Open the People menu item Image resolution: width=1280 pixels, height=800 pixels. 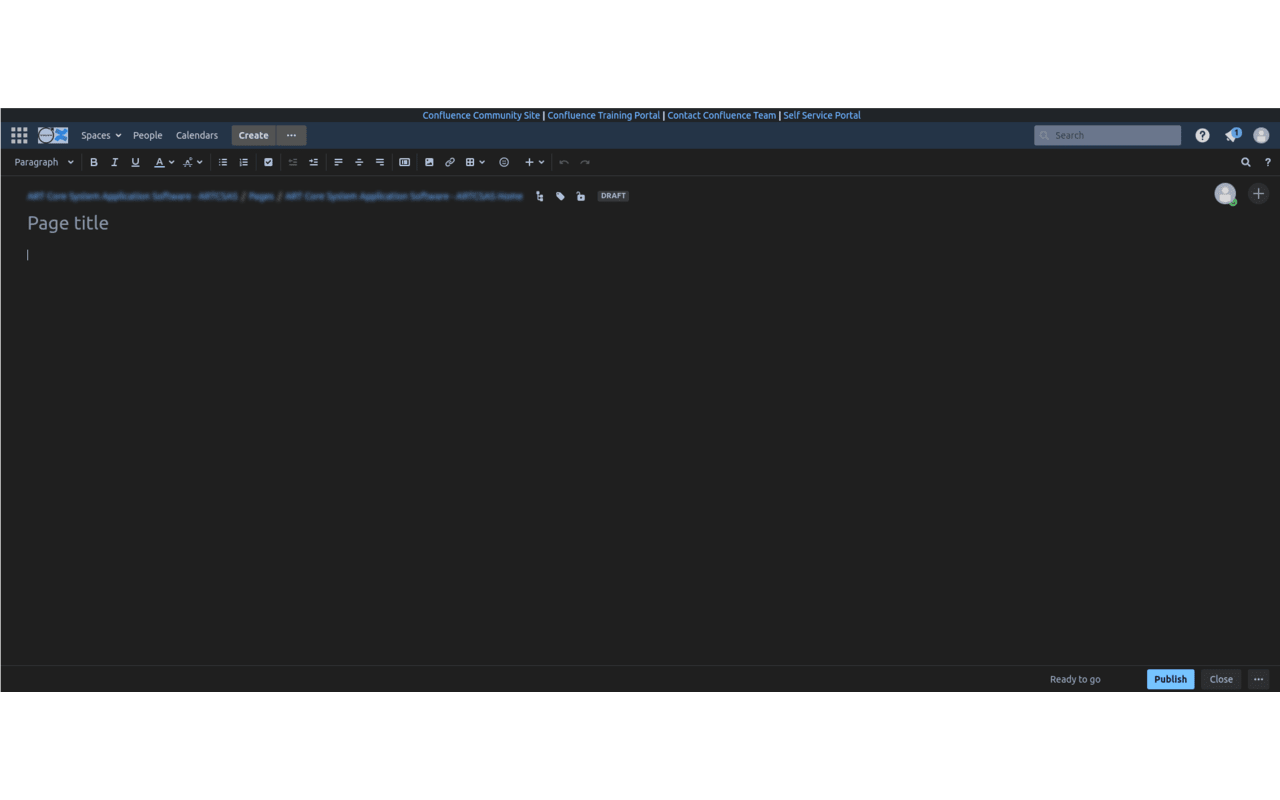[x=147, y=135]
